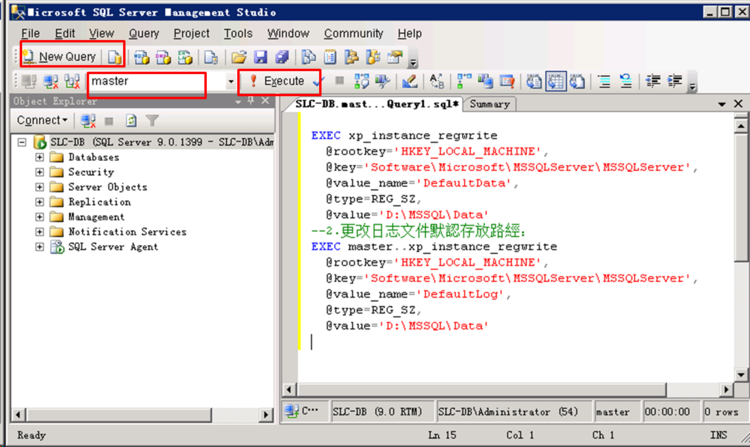The width and height of the screenshot is (750, 447).
Task: Refresh the Object Explorer tree
Action: pyautogui.click(x=130, y=120)
